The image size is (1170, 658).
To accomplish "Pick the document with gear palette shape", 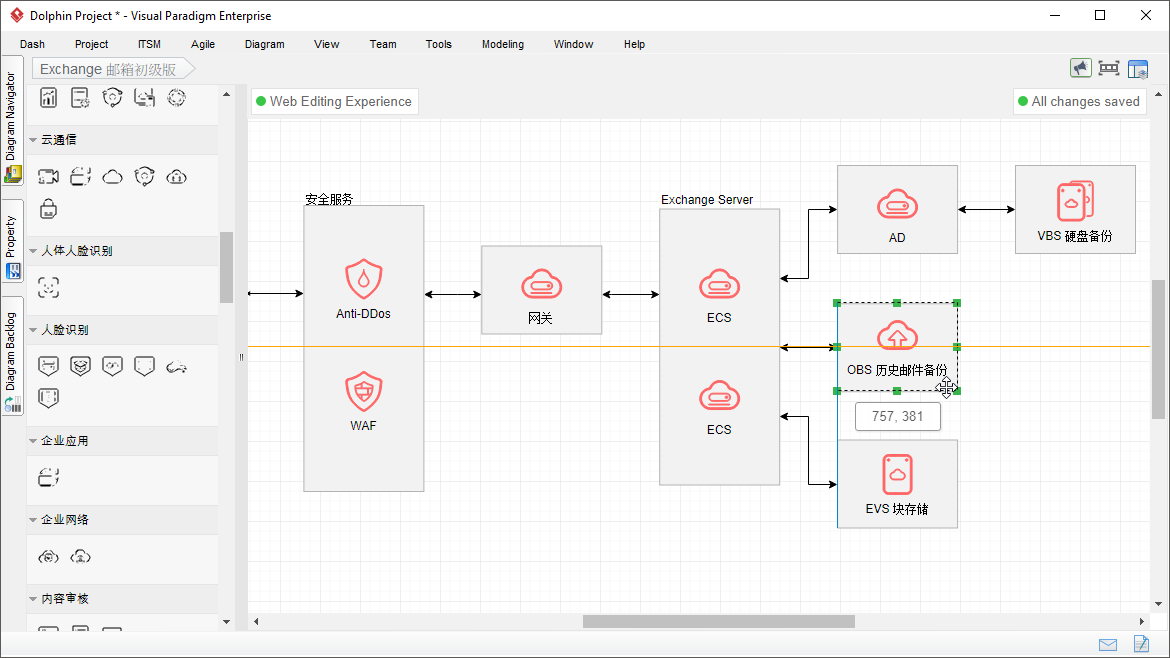I will tap(80, 98).
